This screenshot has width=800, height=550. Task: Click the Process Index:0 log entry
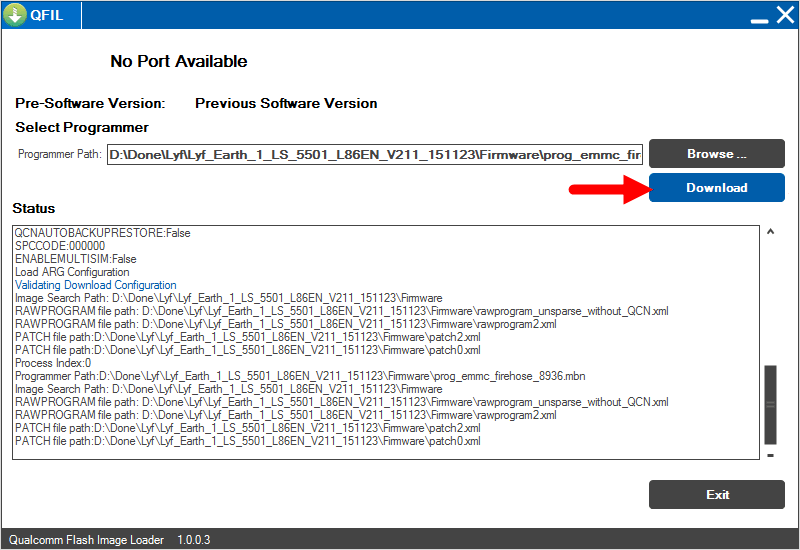[52, 363]
